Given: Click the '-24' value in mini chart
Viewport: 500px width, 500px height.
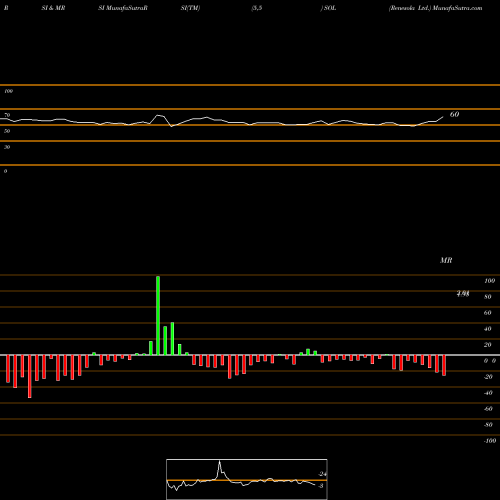Looking at the screenshot, I should coord(322,474).
